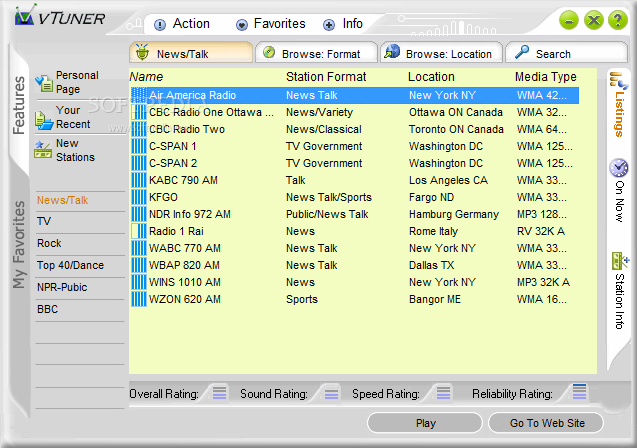
Task: Click the New Stations radio icon
Action: click(x=43, y=149)
